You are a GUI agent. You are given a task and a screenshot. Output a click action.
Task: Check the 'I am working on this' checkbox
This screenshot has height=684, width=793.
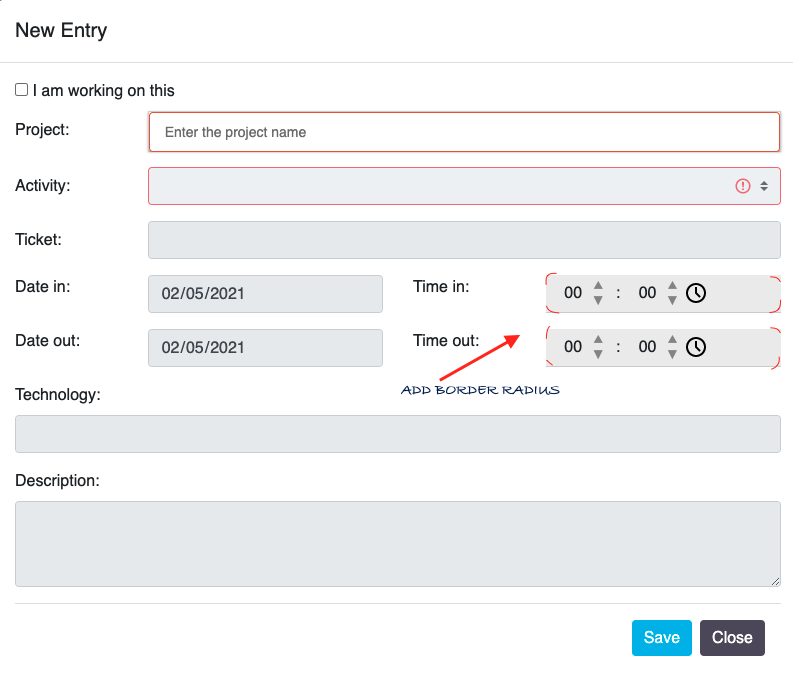[21, 90]
